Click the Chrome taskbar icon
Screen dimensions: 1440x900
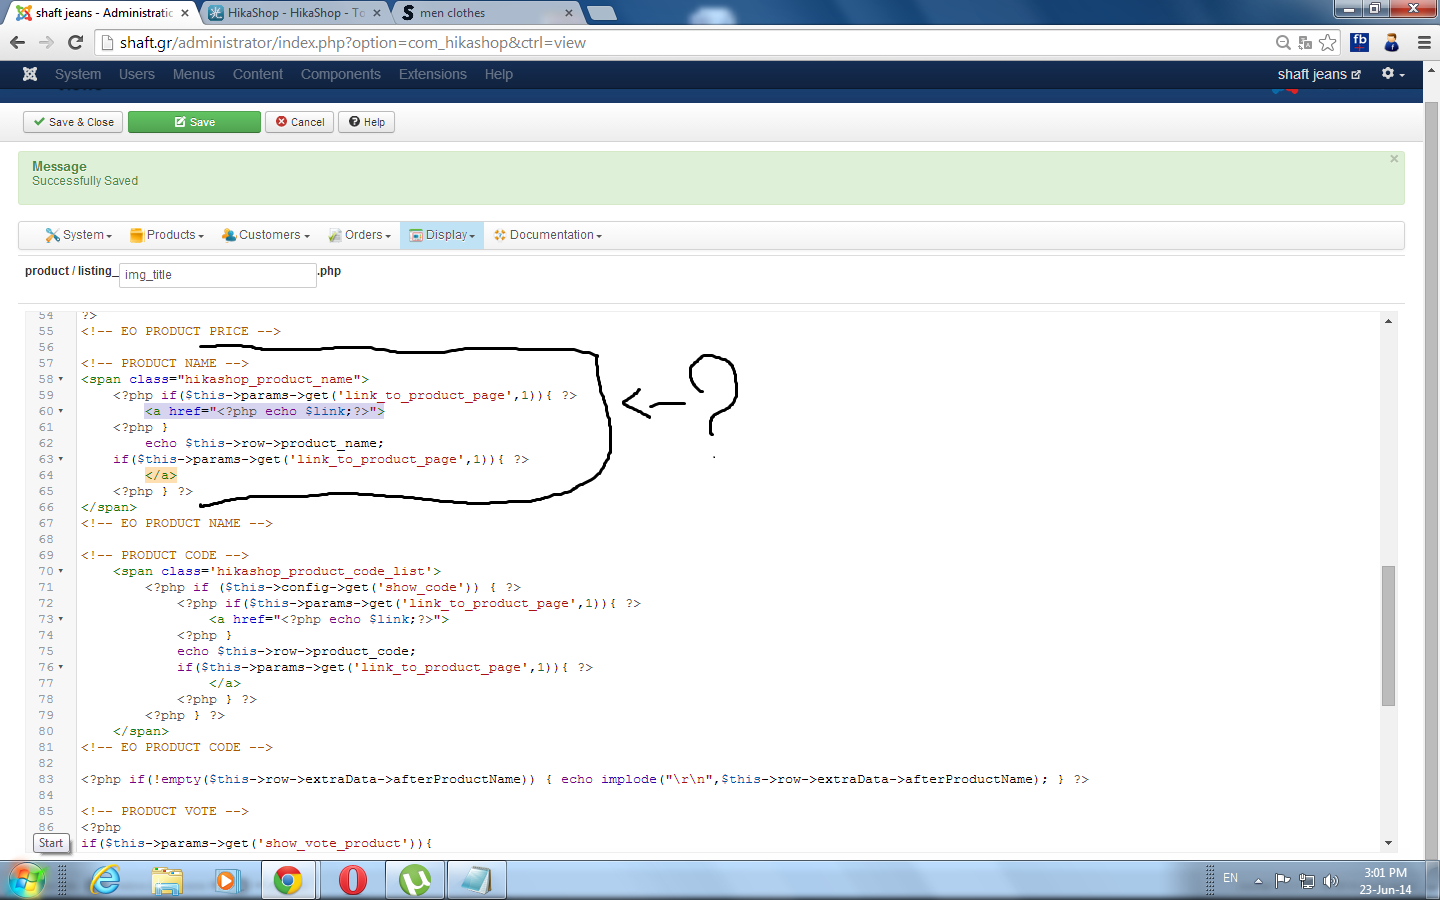coord(288,880)
